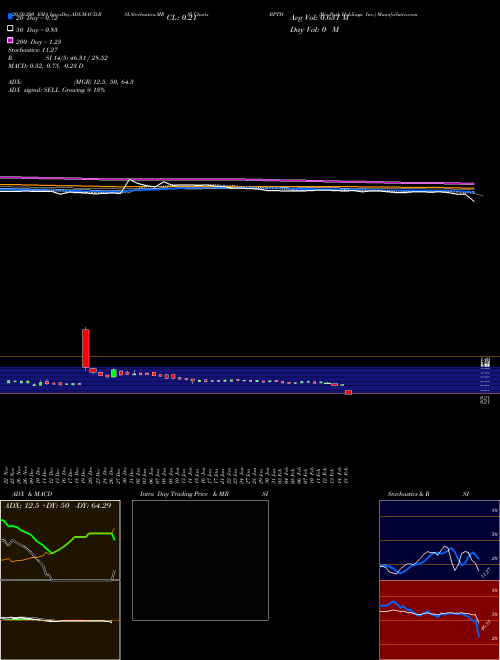Select the tall red candlestick in price chart
Screen dimensions: 500x660
click(85, 349)
